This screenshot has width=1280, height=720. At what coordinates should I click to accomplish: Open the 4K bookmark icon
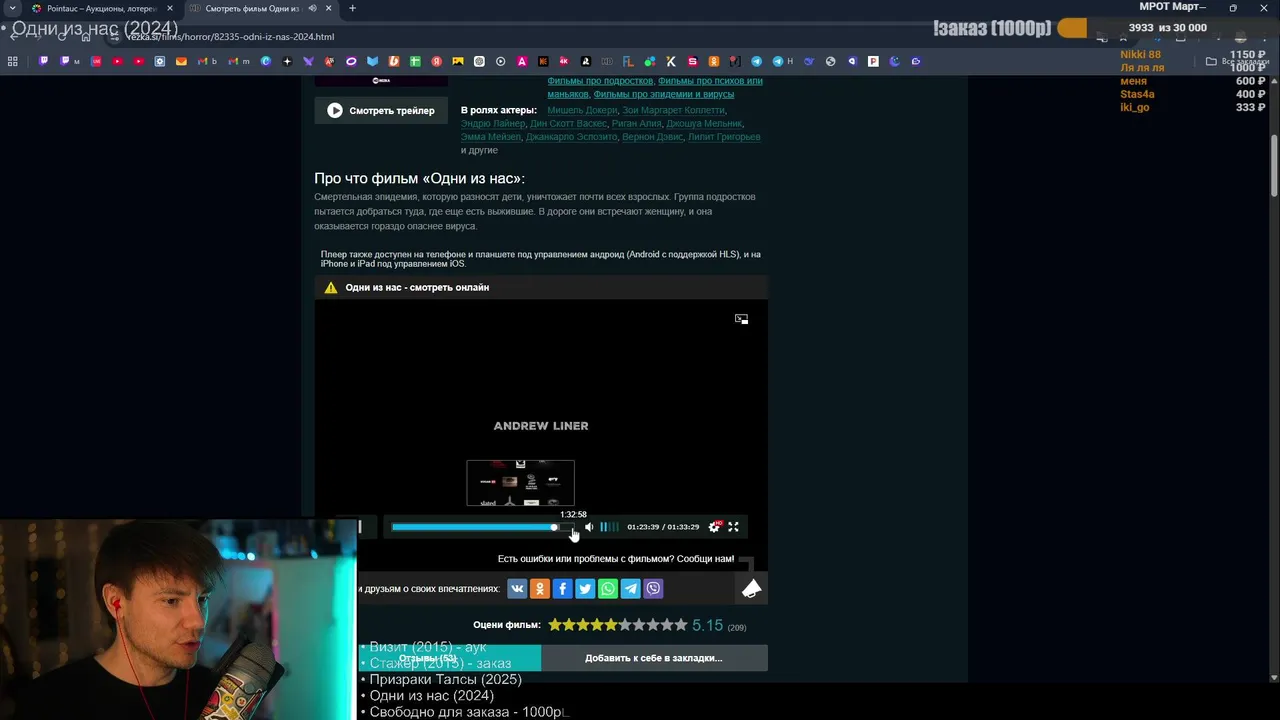point(564,61)
